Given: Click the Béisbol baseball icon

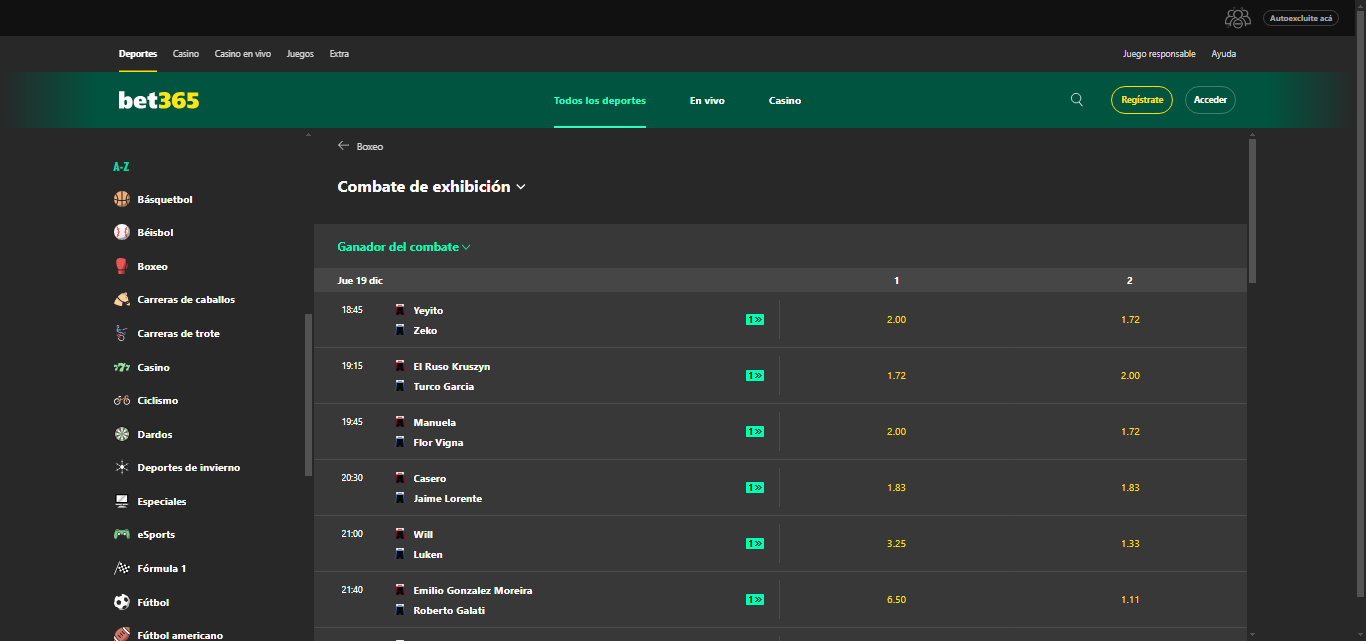Looking at the screenshot, I should 122,232.
